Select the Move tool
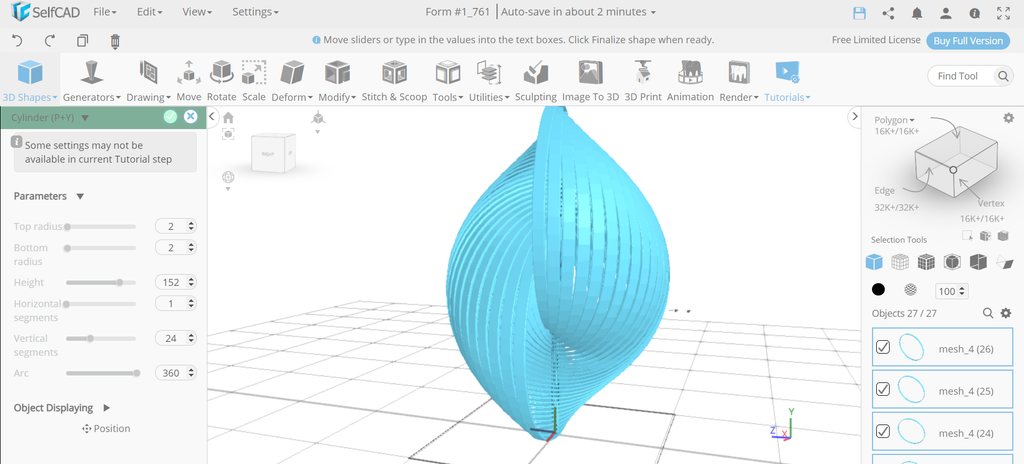The image size is (1024, 464). click(x=189, y=82)
